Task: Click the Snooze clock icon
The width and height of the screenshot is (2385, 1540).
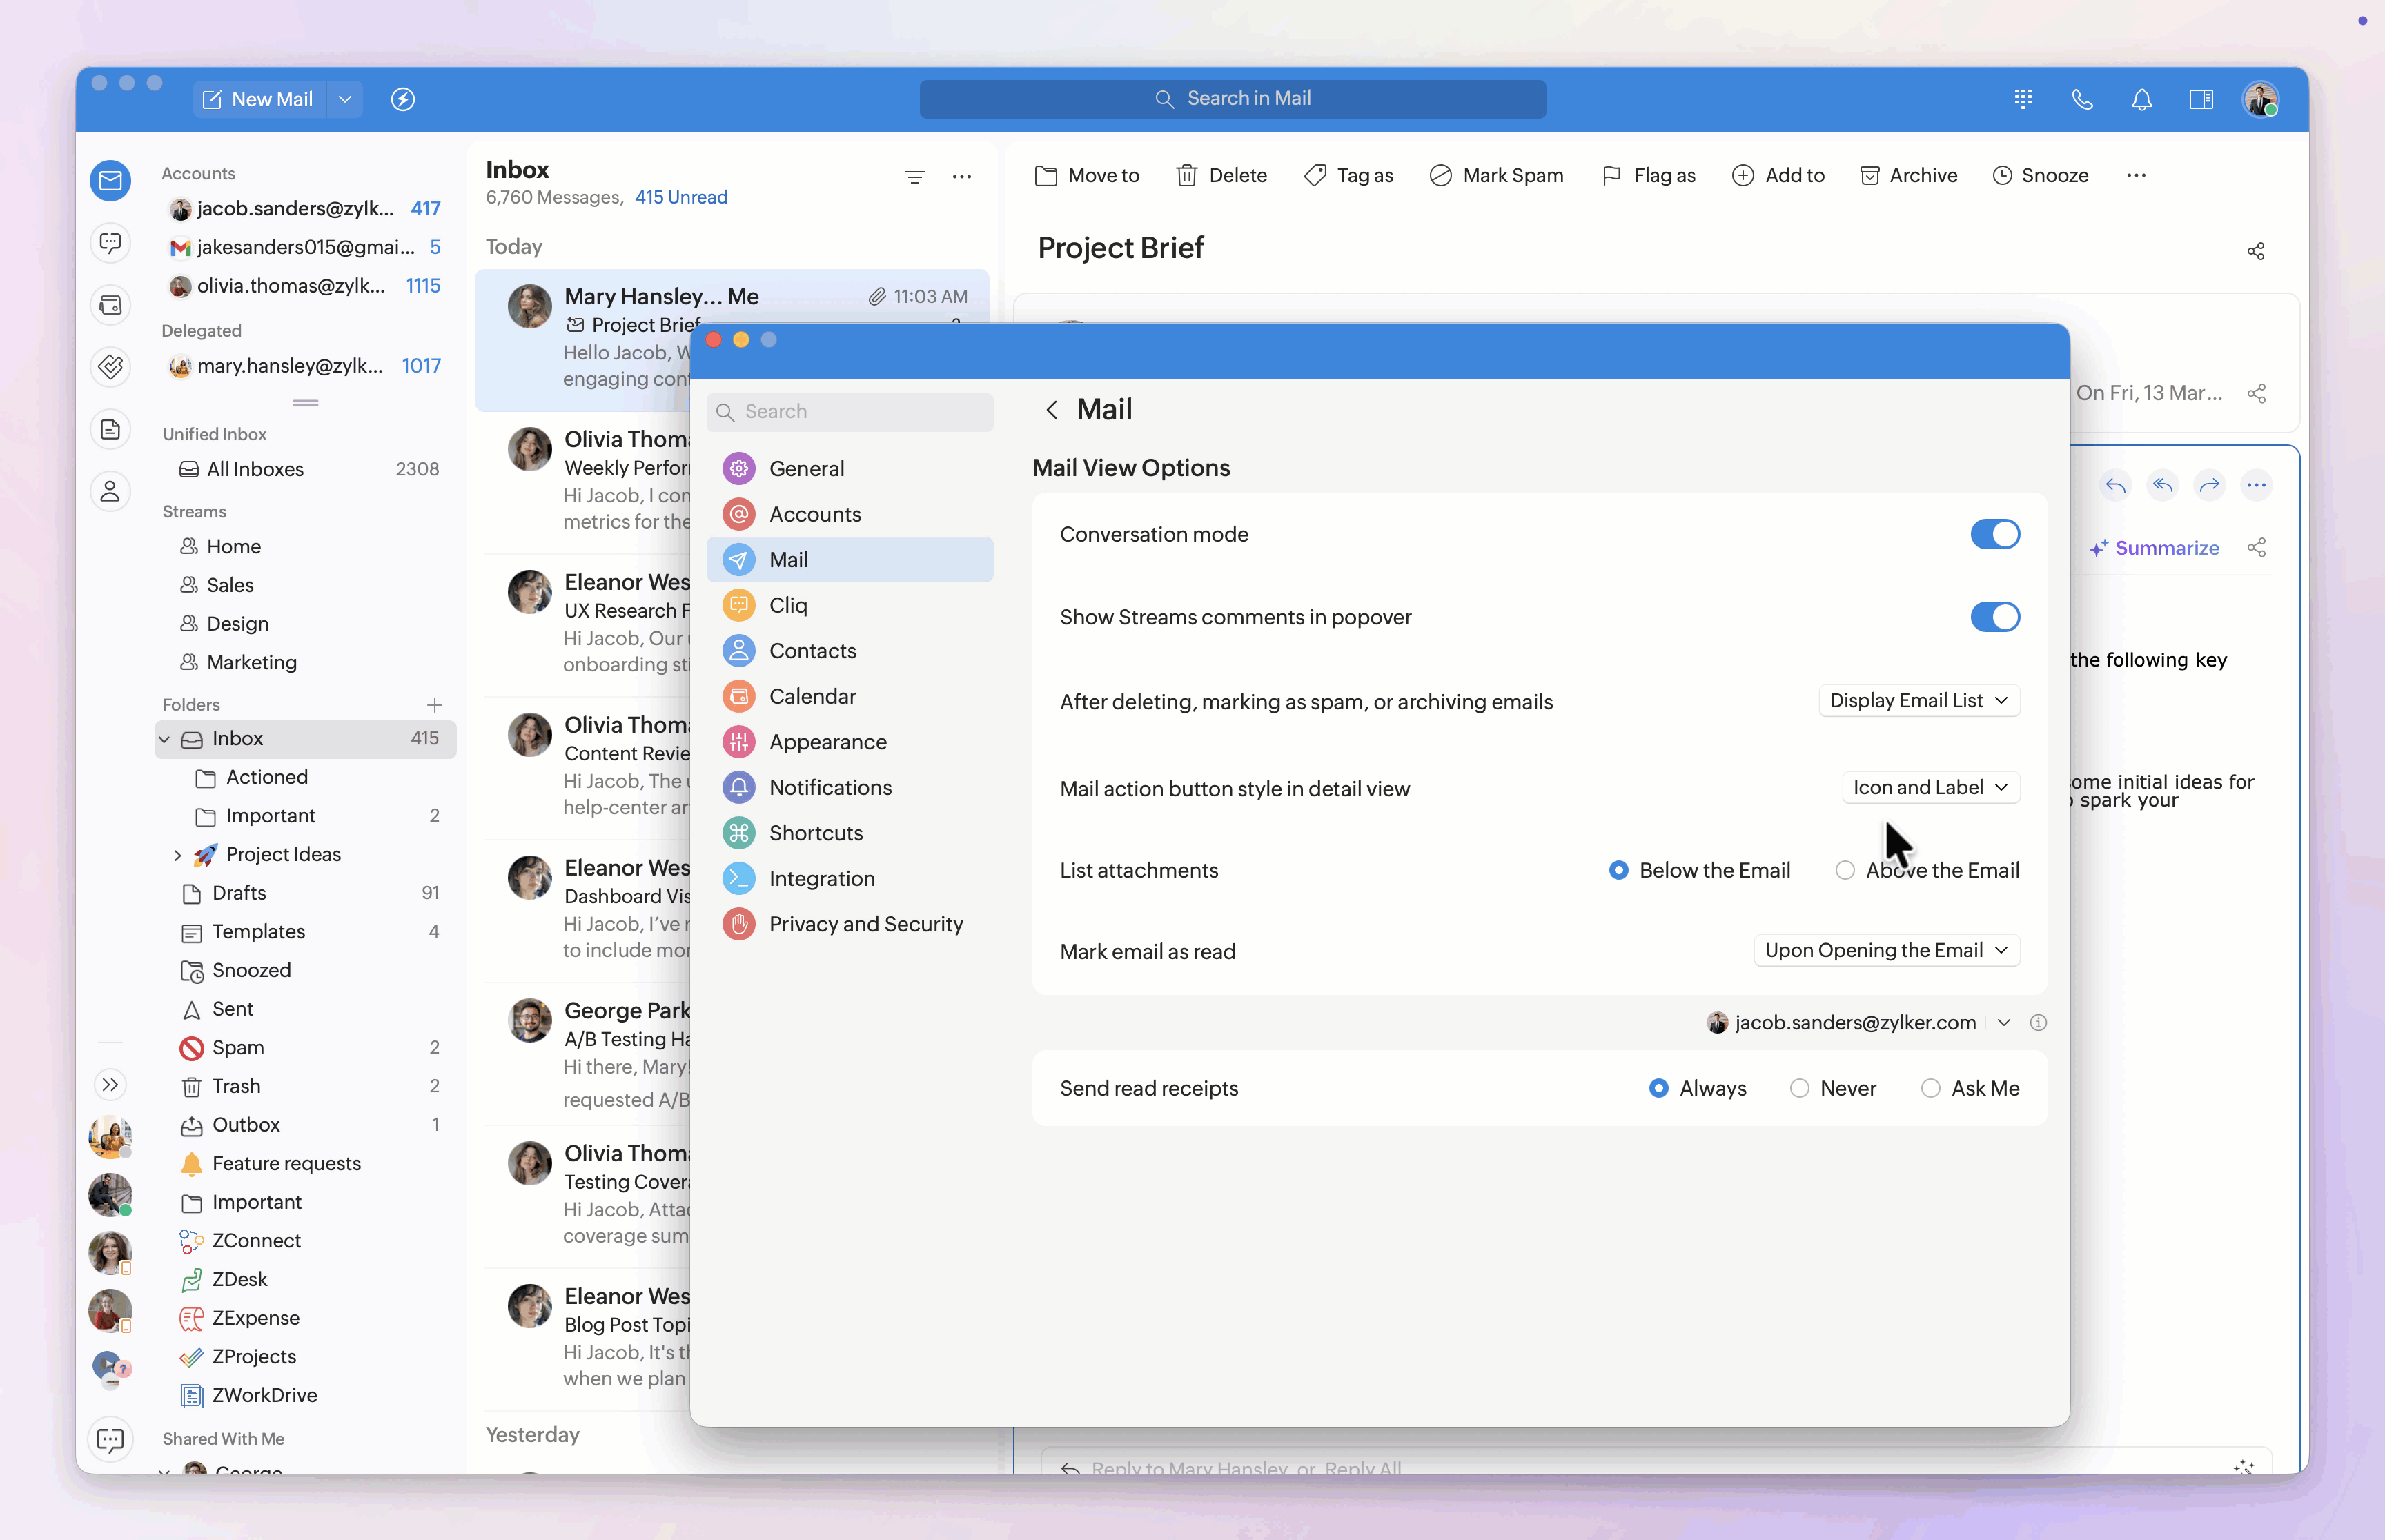Action: click(x=2002, y=175)
